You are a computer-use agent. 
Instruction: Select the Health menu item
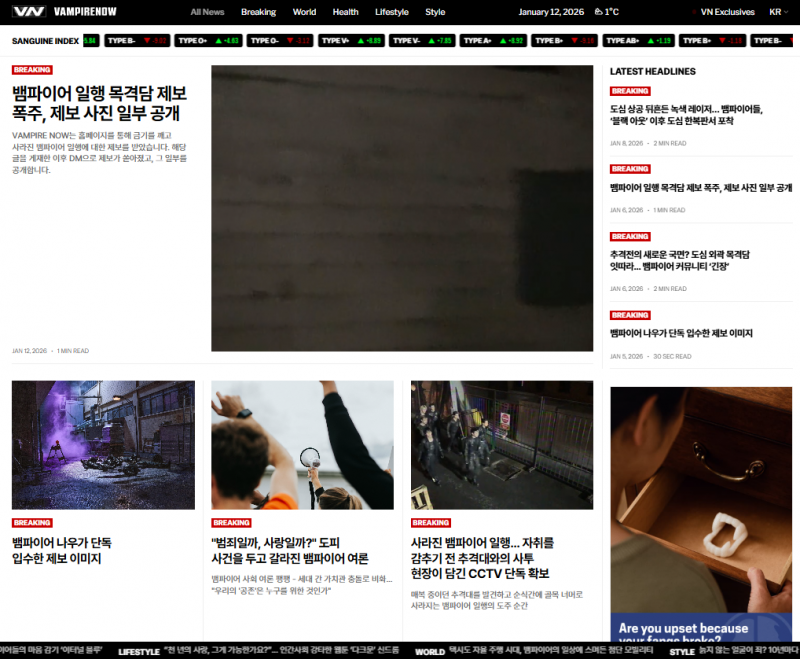coord(345,12)
